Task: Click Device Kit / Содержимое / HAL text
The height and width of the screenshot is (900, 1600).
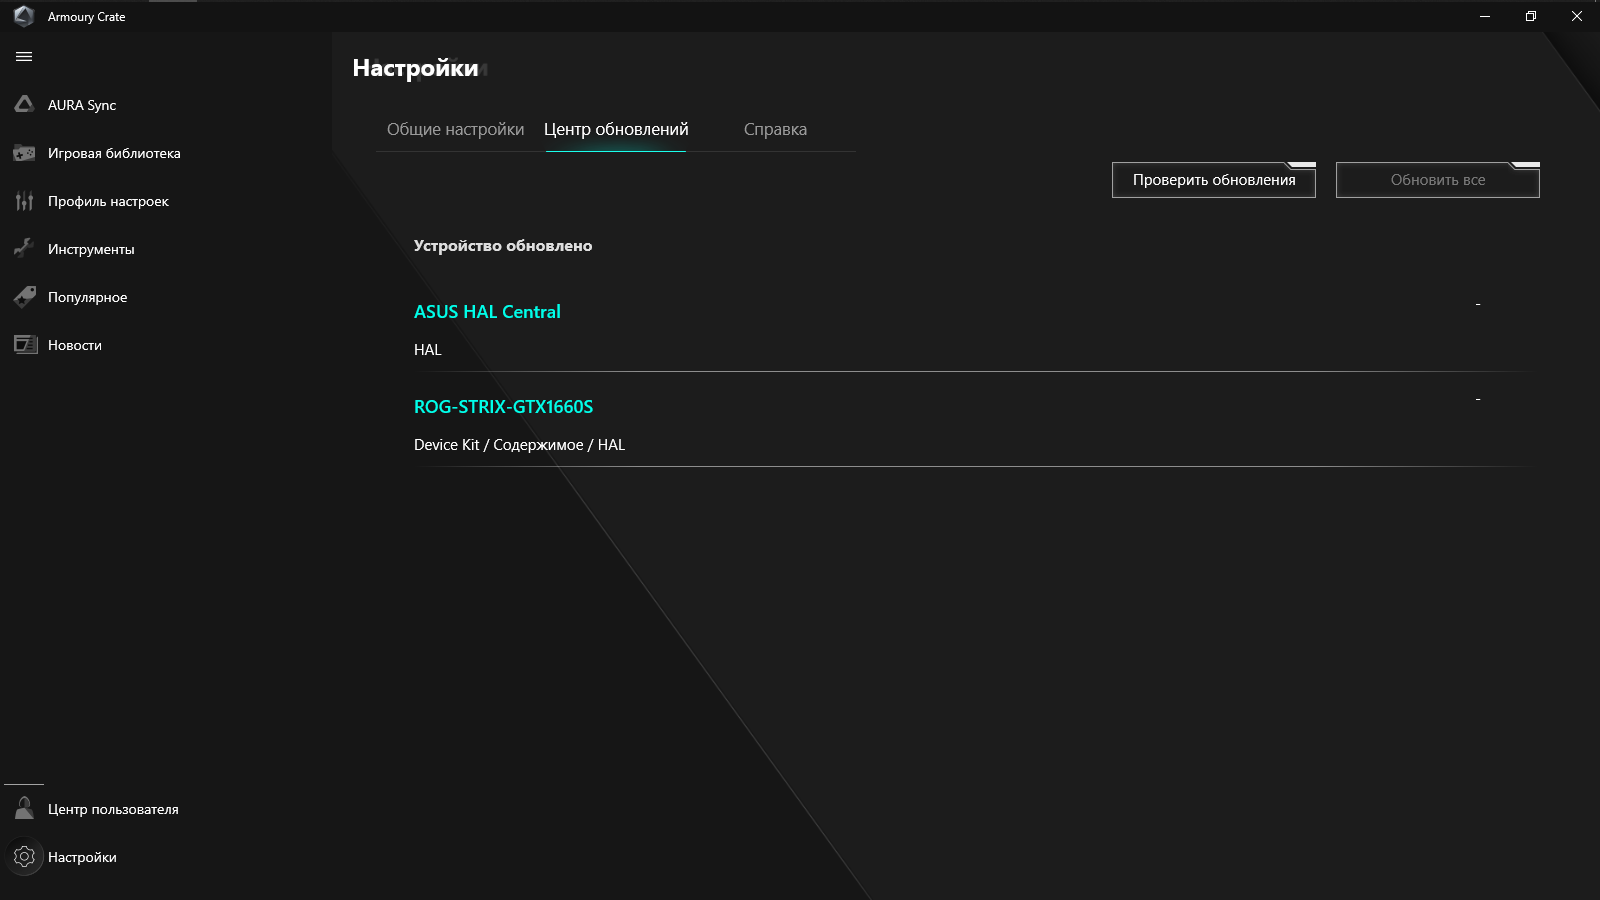Action: click(x=519, y=445)
